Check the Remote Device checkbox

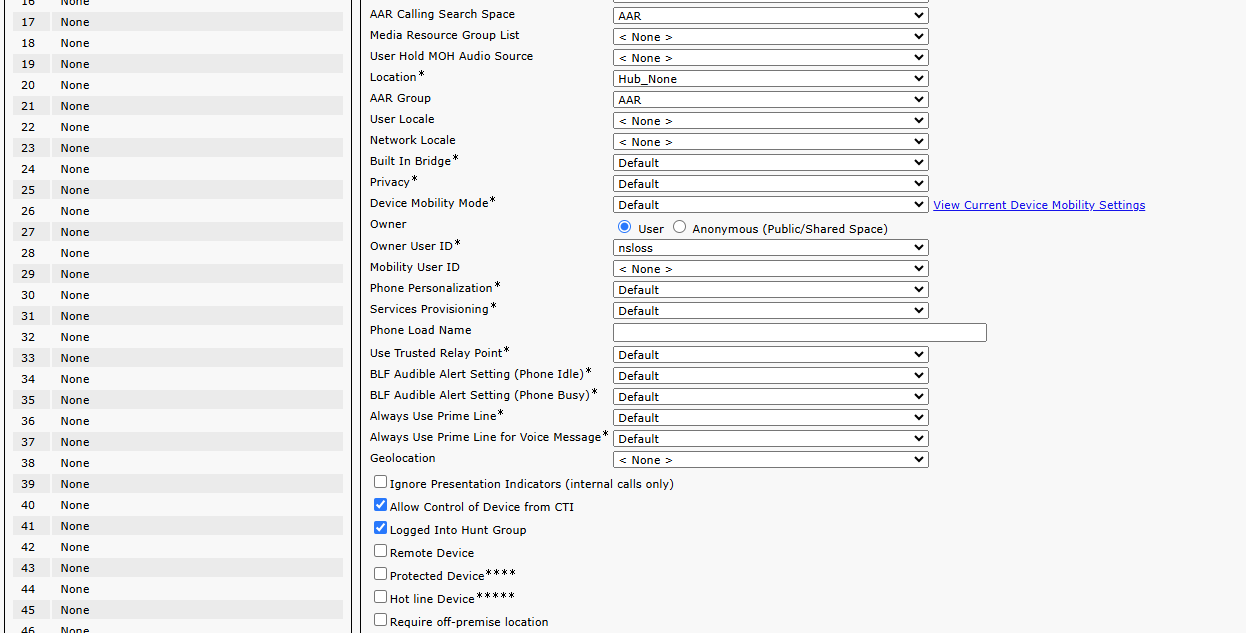(380, 551)
